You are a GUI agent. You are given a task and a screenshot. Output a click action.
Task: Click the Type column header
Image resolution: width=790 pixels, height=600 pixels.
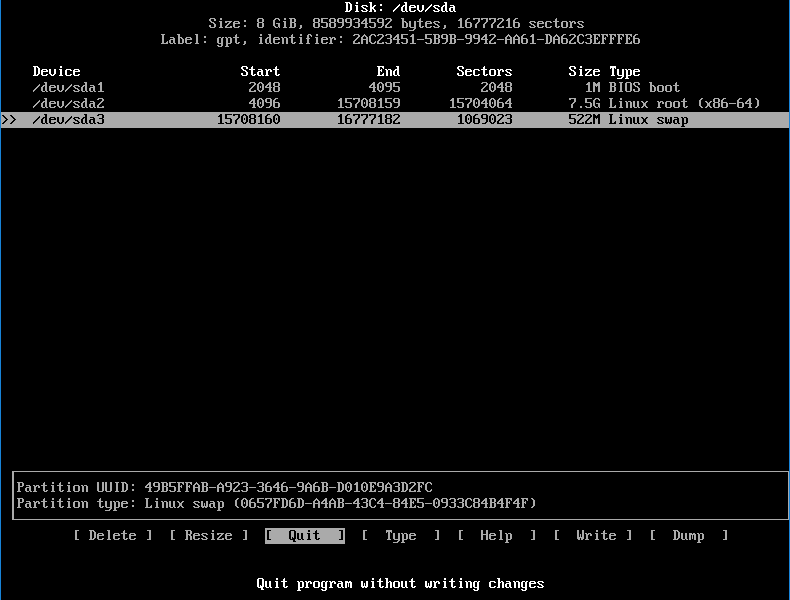tap(625, 72)
